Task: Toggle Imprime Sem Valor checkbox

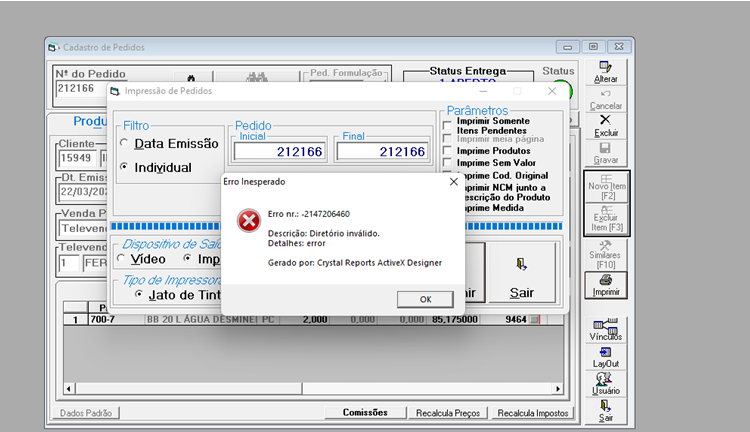Action: [447, 163]
